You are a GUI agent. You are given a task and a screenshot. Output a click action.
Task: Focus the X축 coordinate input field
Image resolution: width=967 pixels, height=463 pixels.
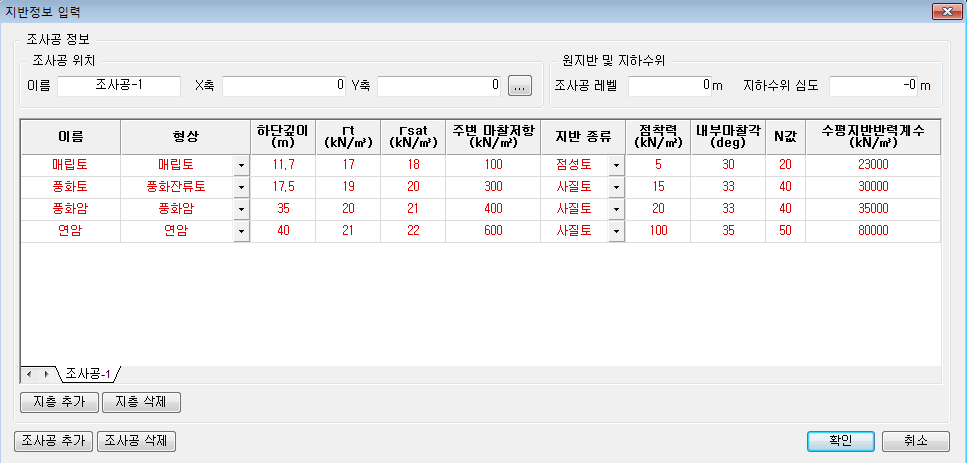coord(284,86)
